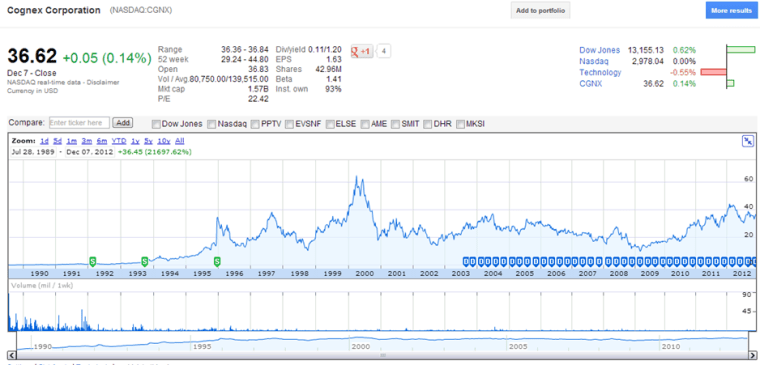The height and width of the screenshot is (365, 760).
Task: Click the chart expand icon
Action: coord(748,141)
